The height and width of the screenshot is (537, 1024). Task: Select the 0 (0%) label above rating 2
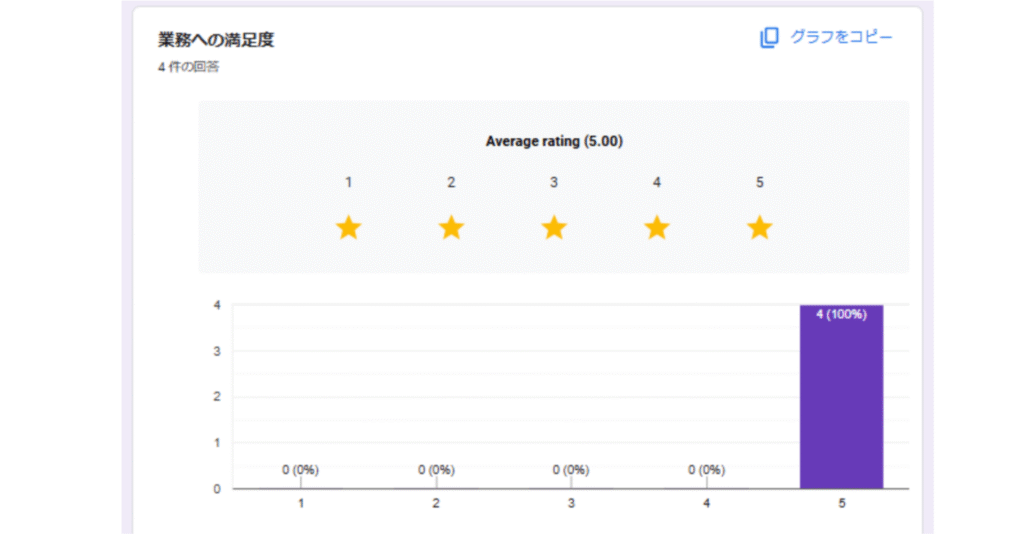coord(436,470)
